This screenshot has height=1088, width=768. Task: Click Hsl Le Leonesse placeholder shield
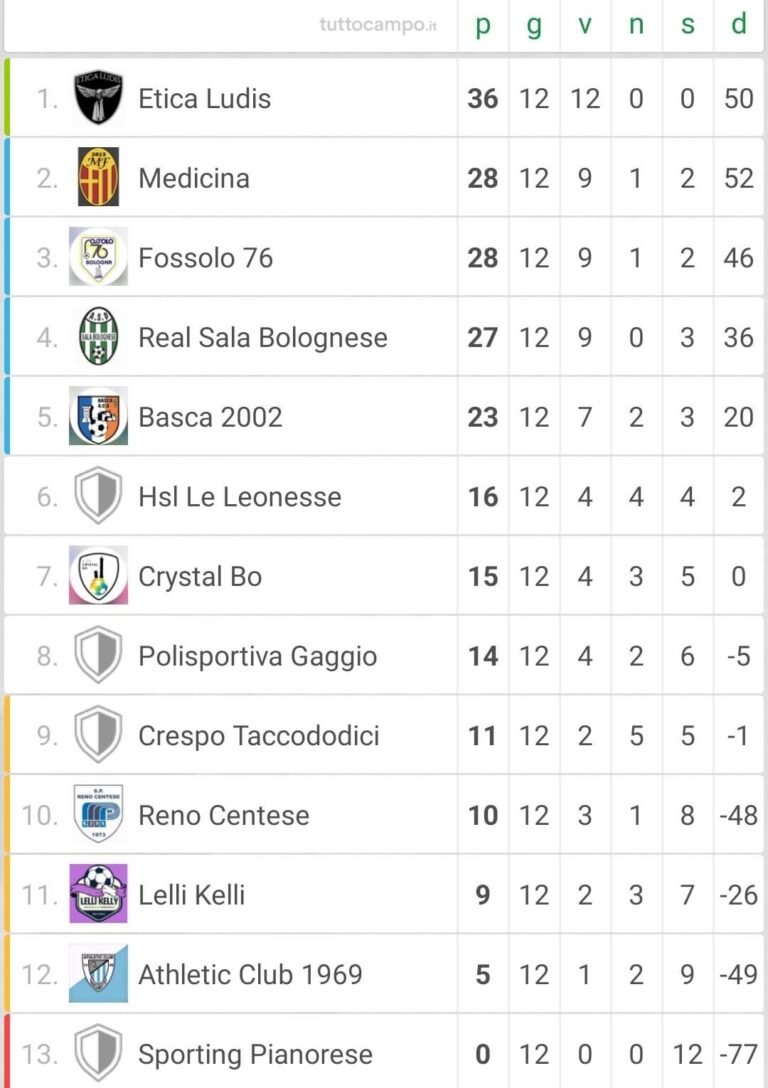(98, 495)
